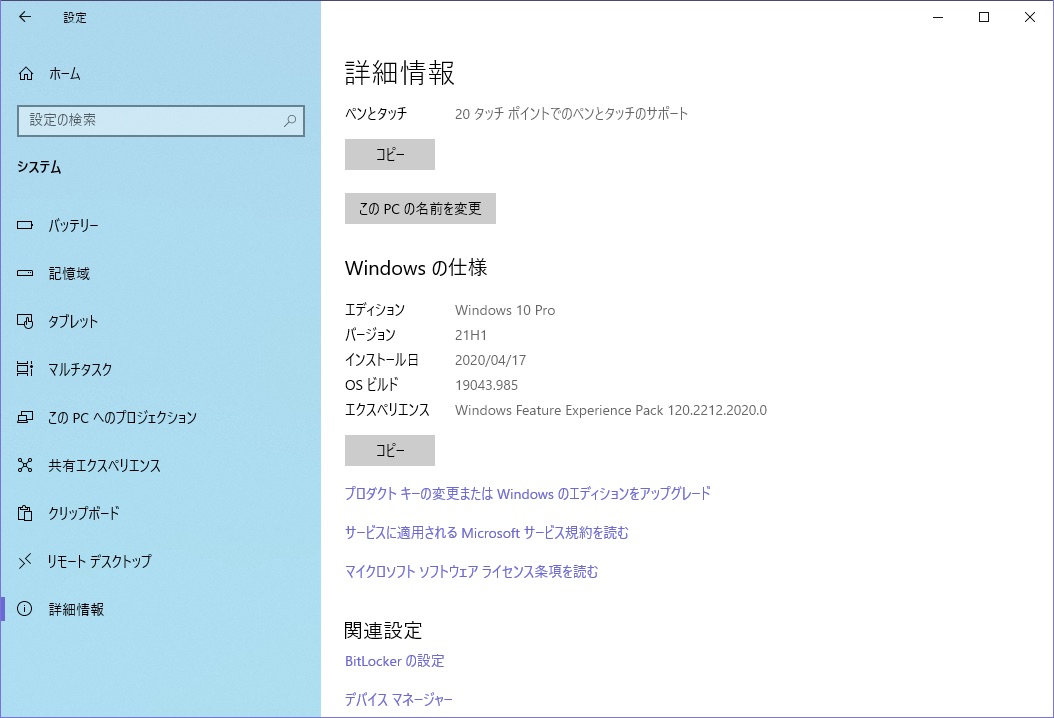Click Windows Feature Experience Pack text
This screenshot has width=1054, height=718.
click(x=610, y=410)
